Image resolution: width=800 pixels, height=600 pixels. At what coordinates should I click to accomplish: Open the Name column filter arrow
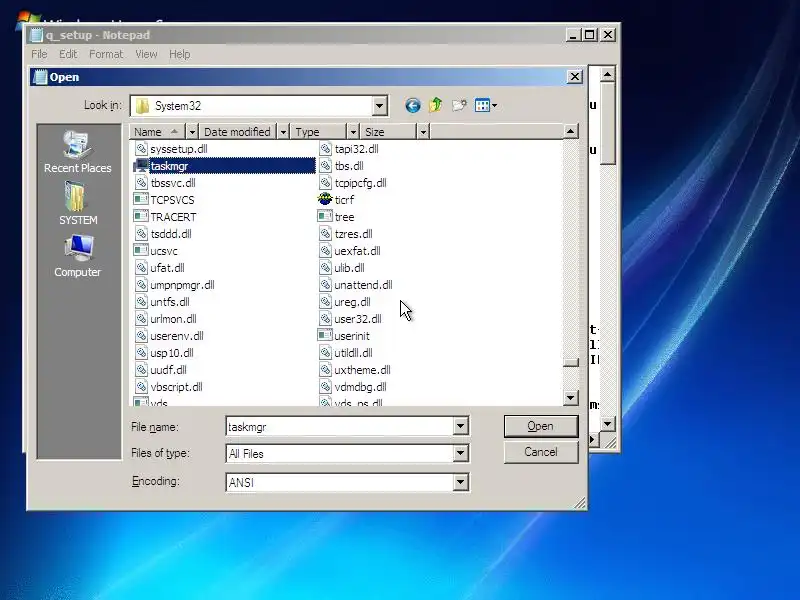192,132
